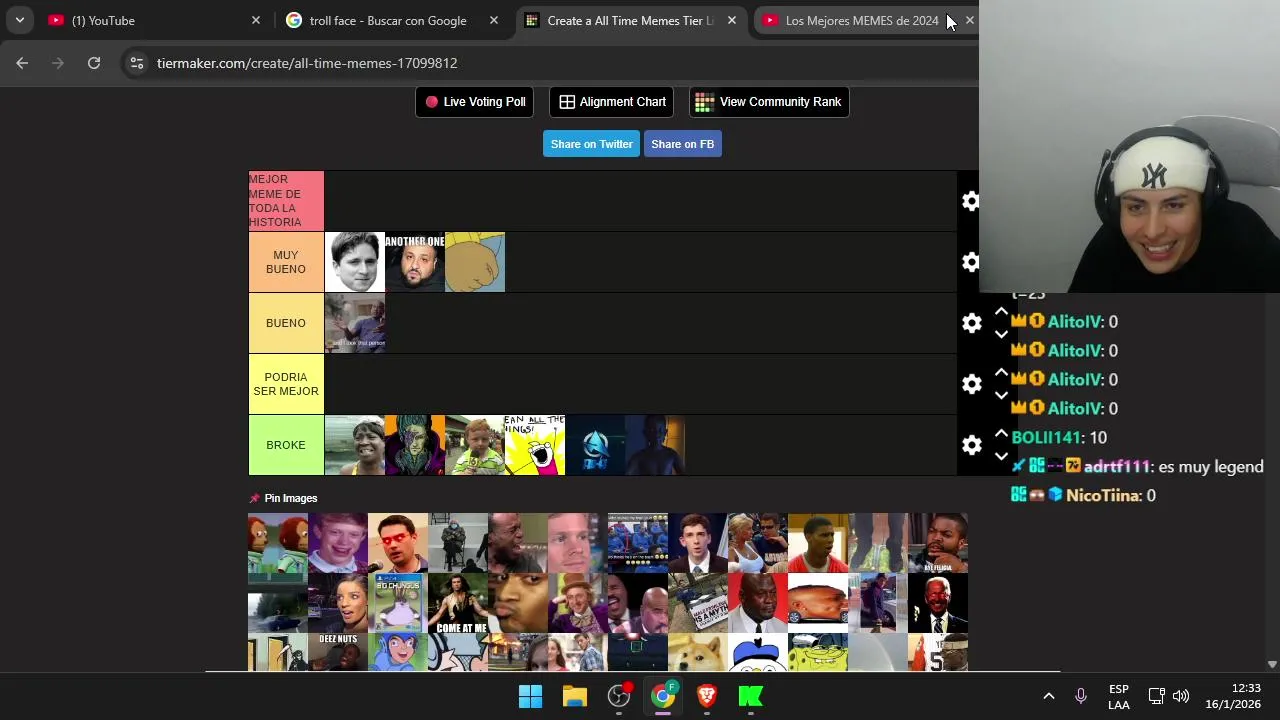
Task: Click Pin Images option
Action: (283, 498)
